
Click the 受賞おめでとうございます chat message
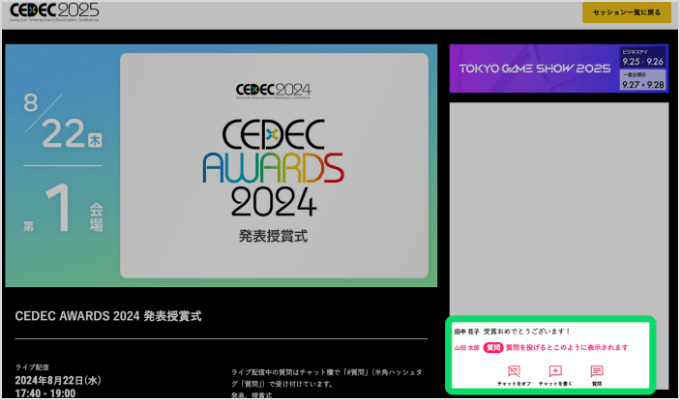pos(526,331)
